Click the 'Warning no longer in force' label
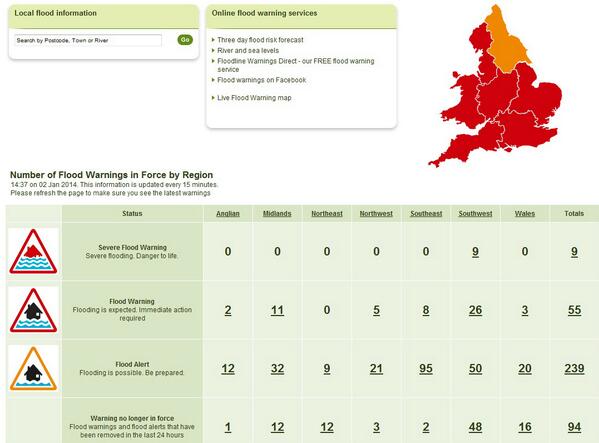Viewport: 599px width, 443px height. tap(132, 418)
